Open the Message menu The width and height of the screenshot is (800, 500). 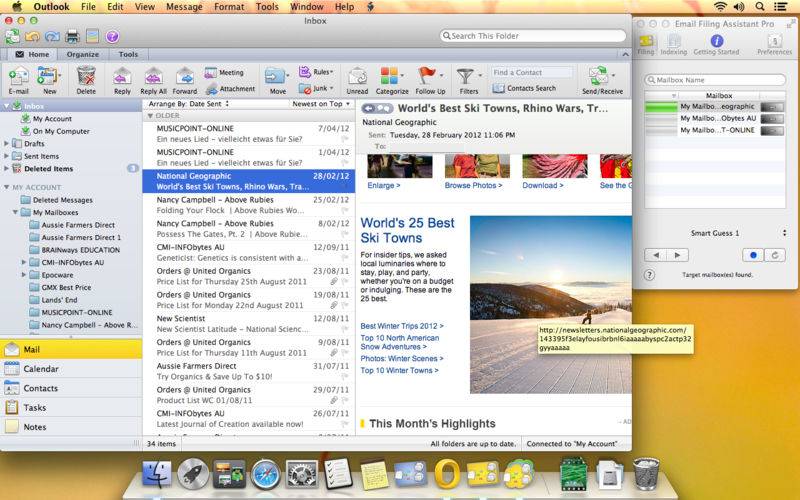(x=184, y=7)
